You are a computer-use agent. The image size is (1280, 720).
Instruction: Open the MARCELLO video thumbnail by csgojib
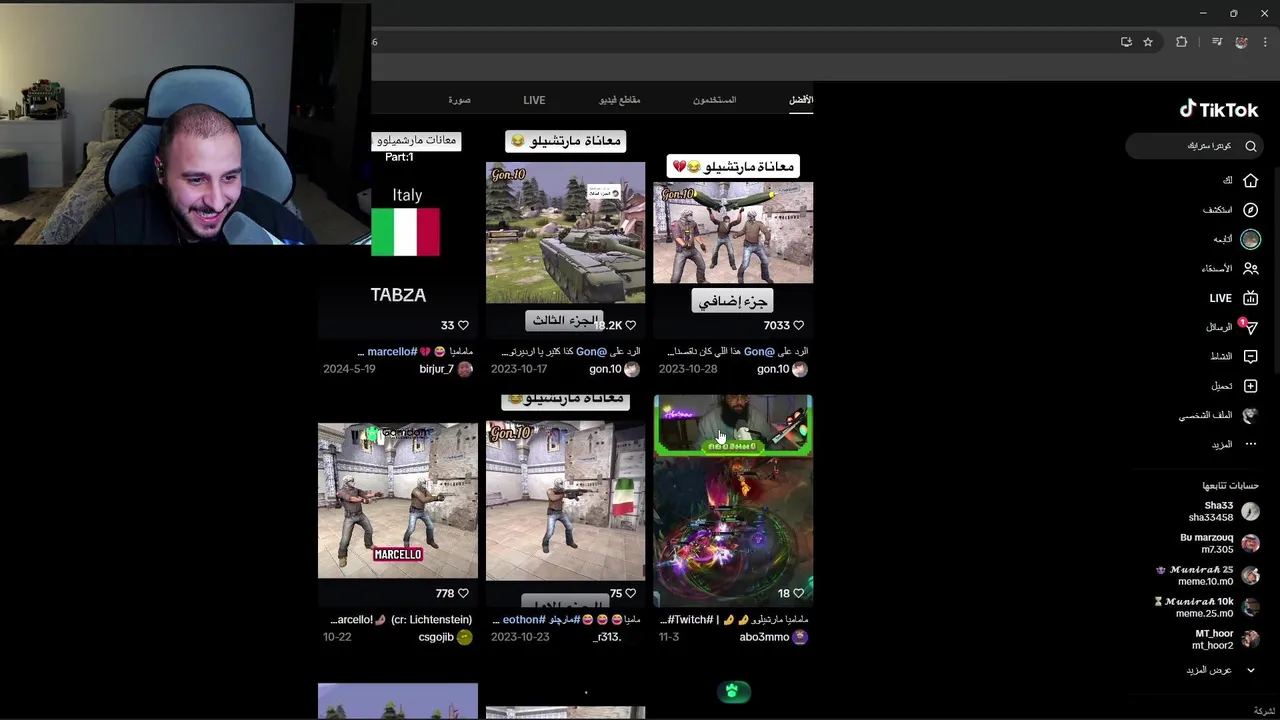pyautogui.click(x=398, y=500)
